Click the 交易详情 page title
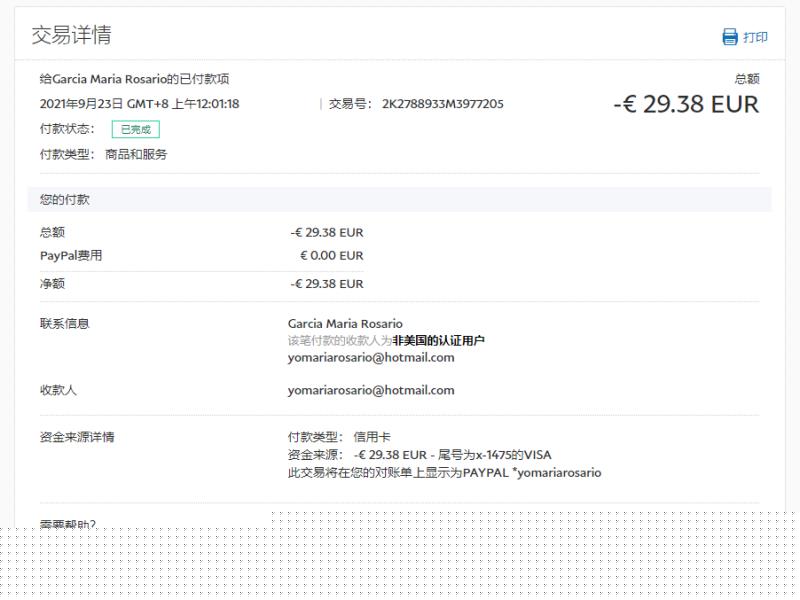800x600 pixels. (x=71, y=35)
